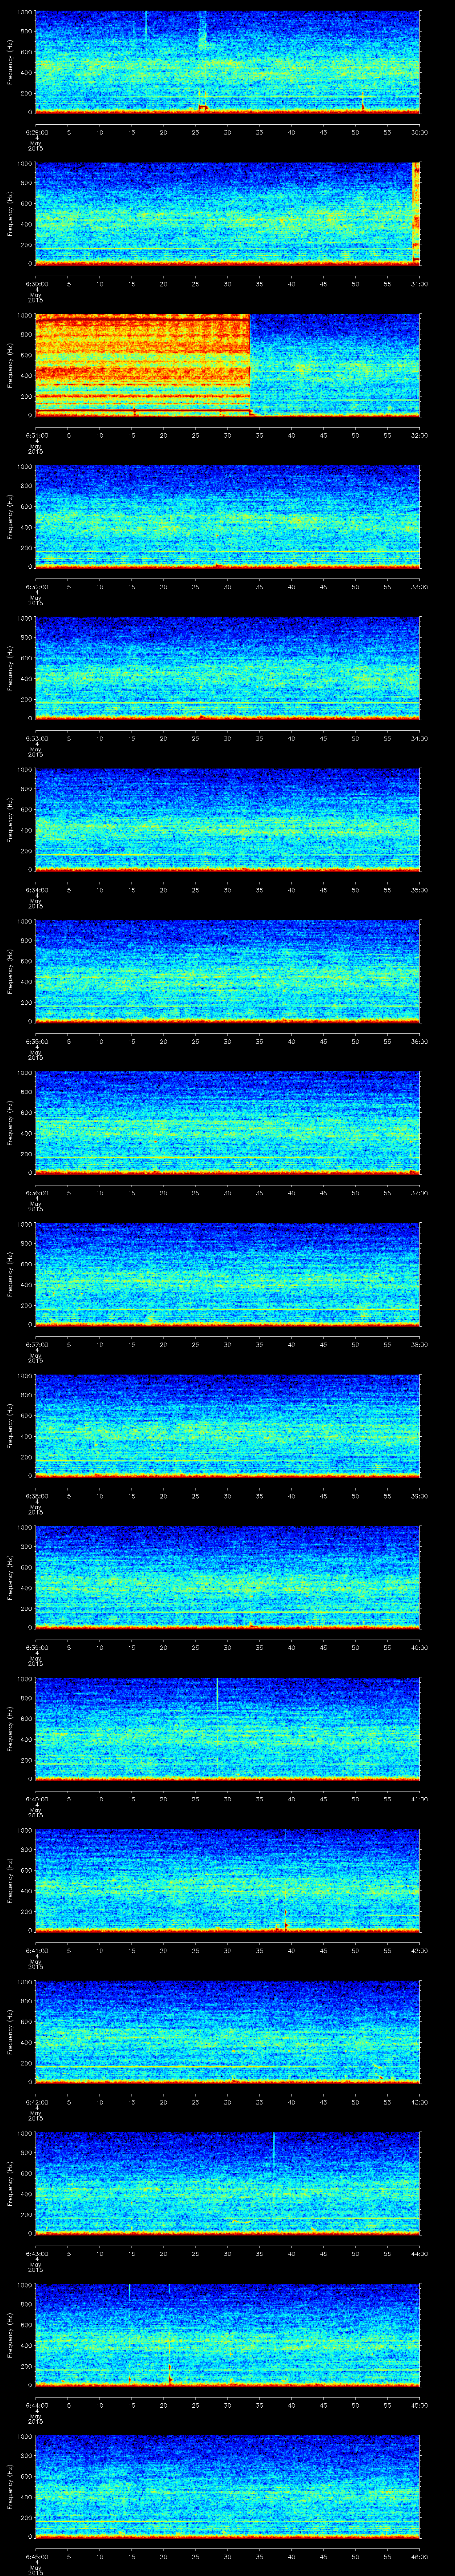Select the spectrogram panel starting at 6:42:00
Screen dimensions: 455x2576
tap(228, 2033)
